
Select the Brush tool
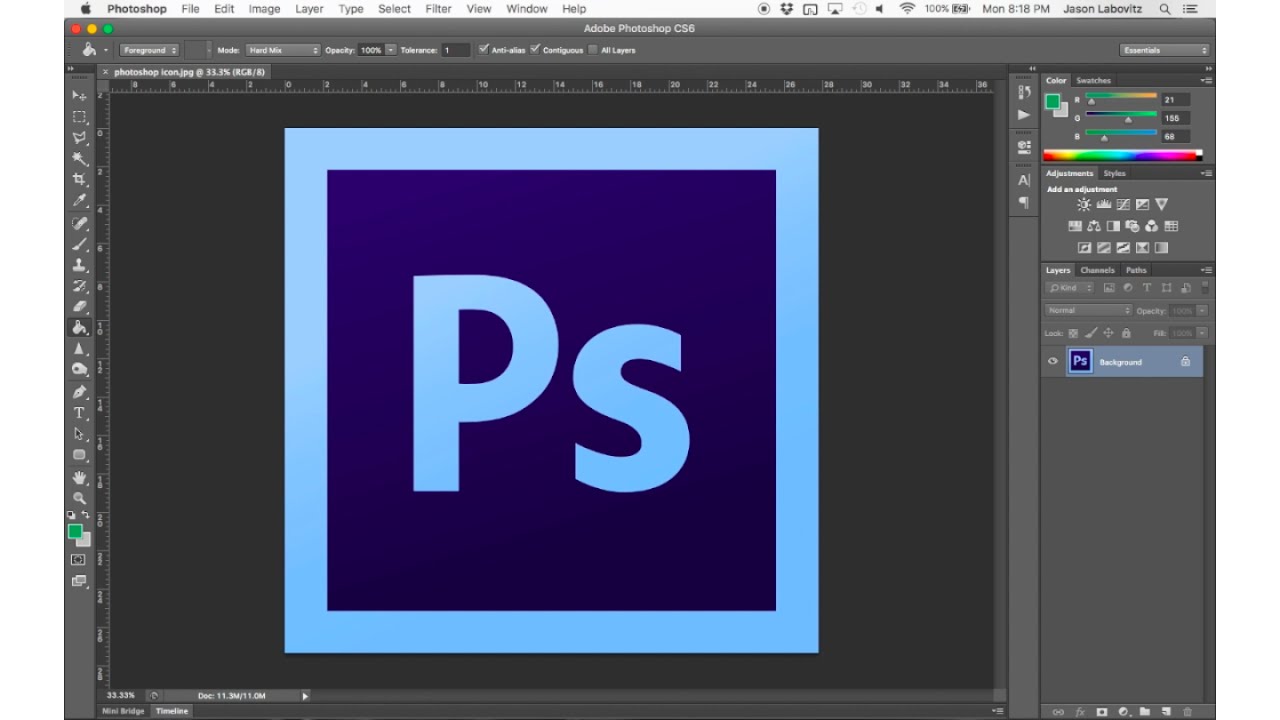click(x=79, y=244)
